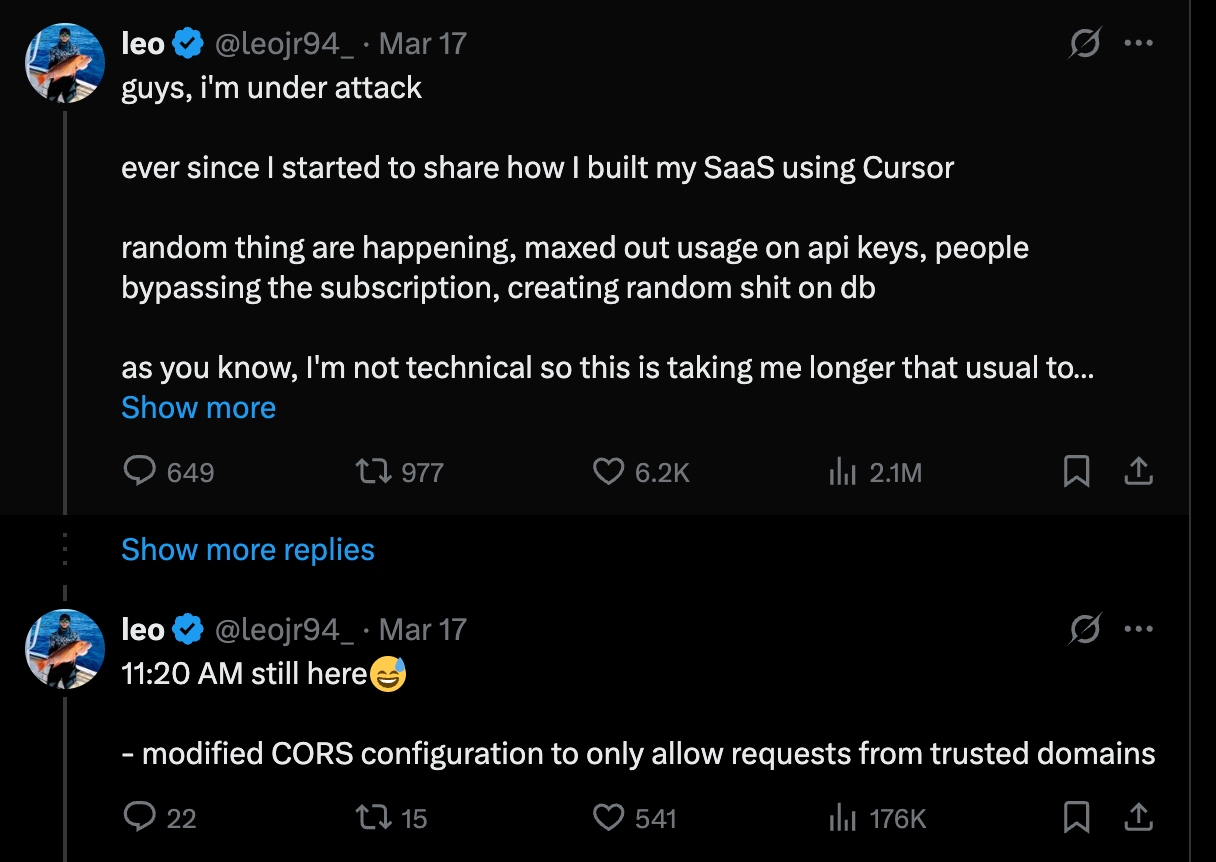Image resolution: width=1216 pixels, height=862 pixels.
Task: Like the tweet with 541 likes
Action: pos(608,817)
